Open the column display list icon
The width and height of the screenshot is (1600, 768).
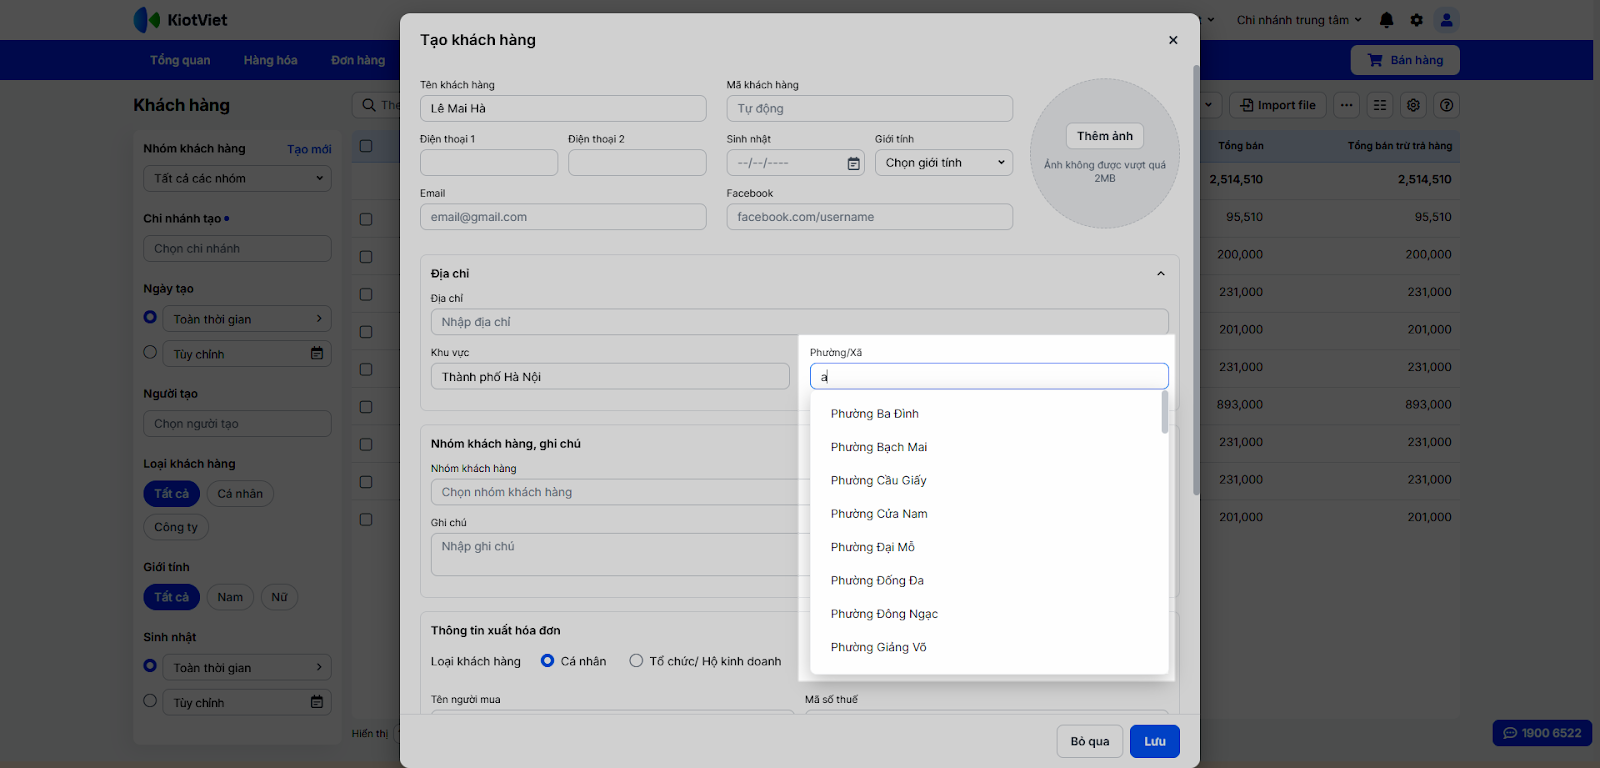pos(1380,105)
